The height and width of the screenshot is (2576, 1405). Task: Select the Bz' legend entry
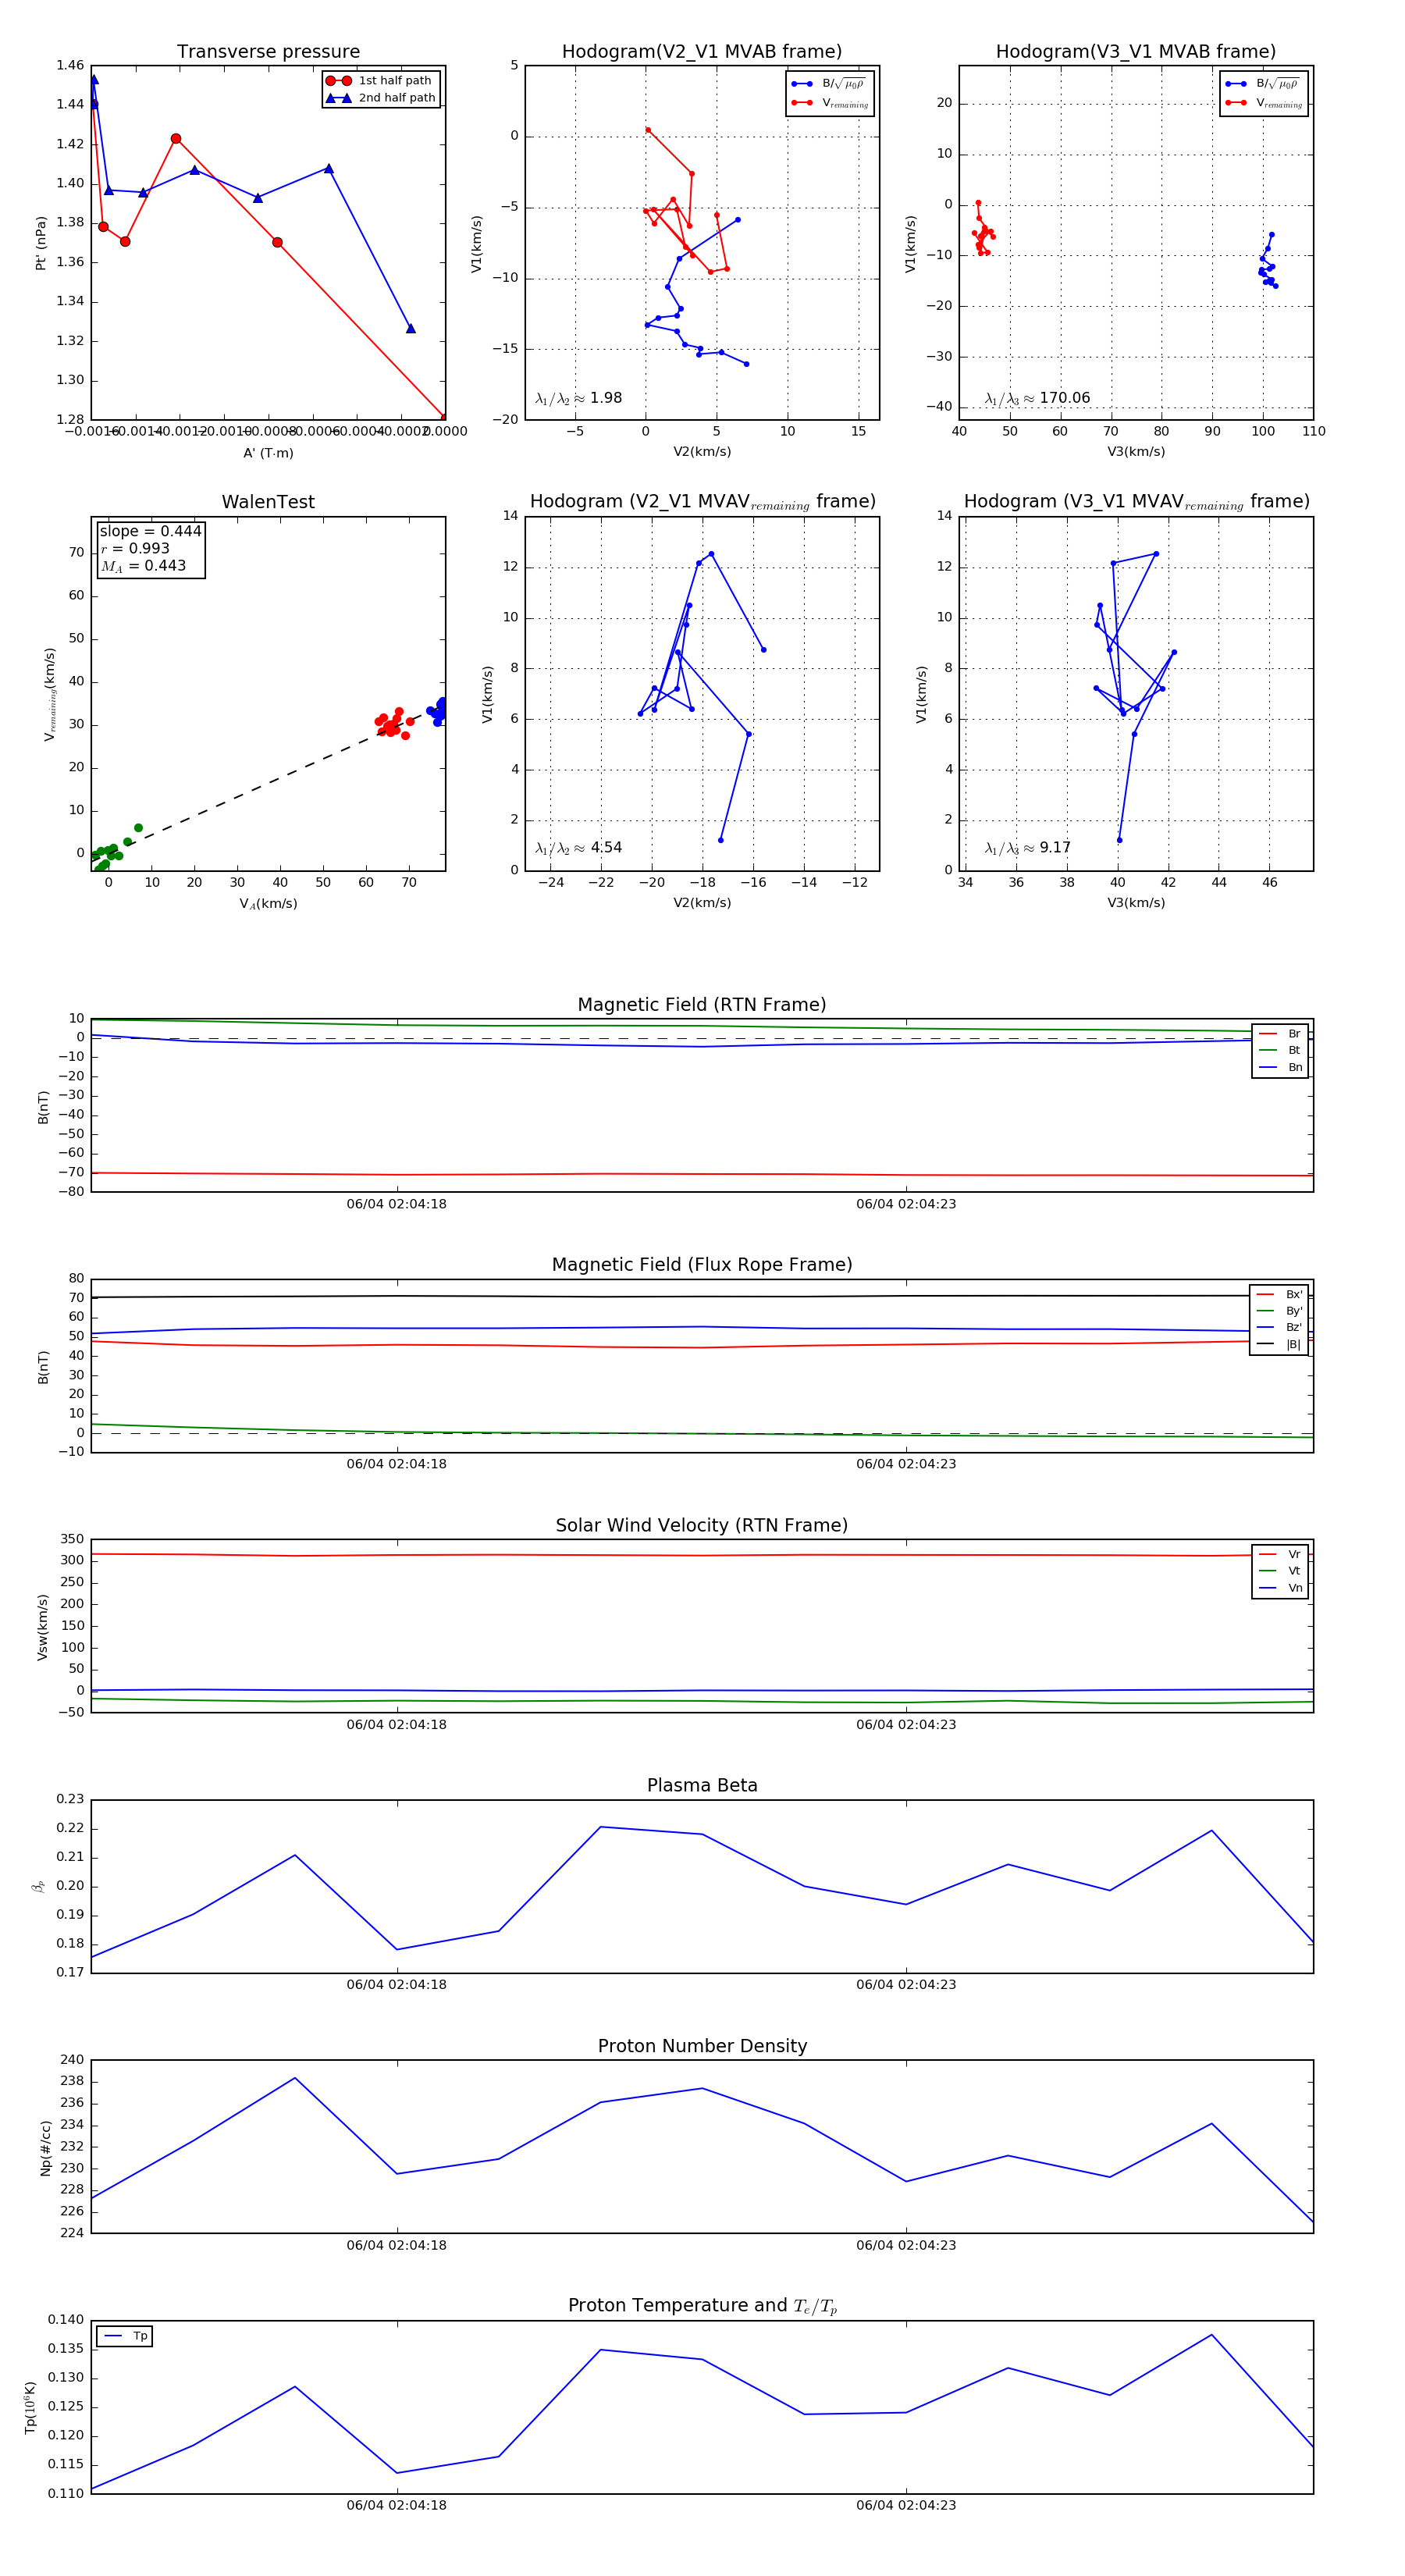1280,1327
